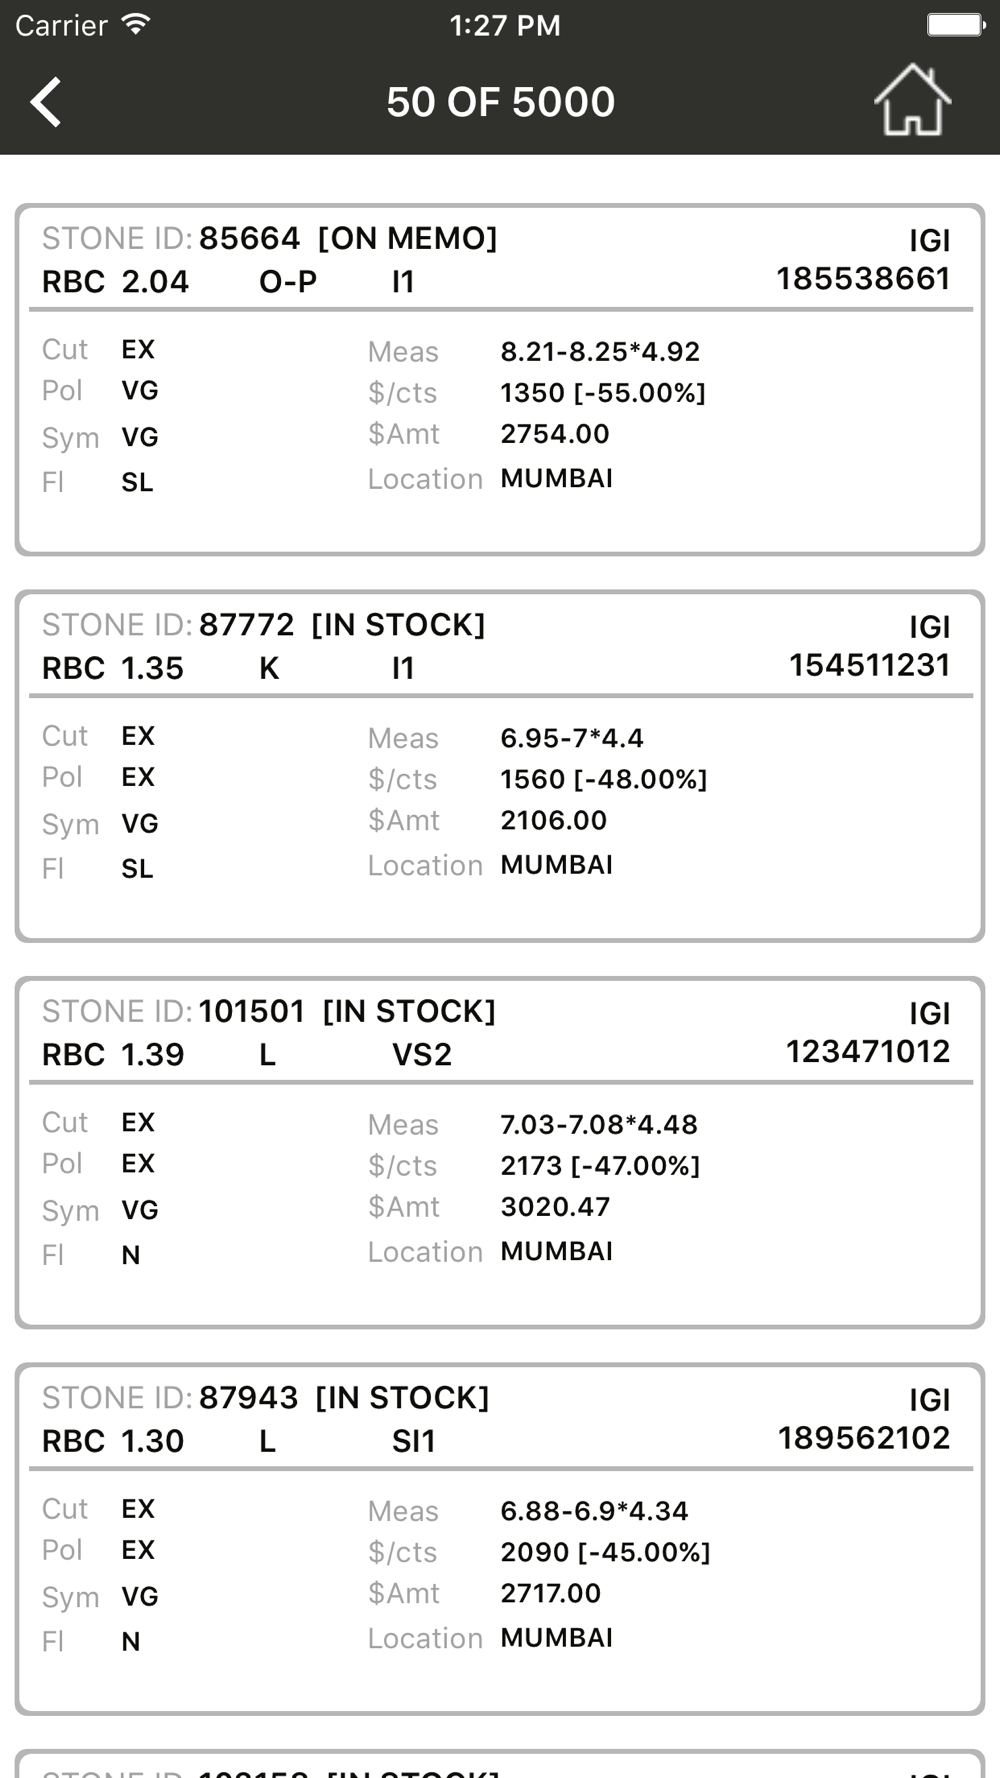Tap amount 2106.00 in second card
The width and height of the screenshot is (1000, 1778).
(553, 820)
